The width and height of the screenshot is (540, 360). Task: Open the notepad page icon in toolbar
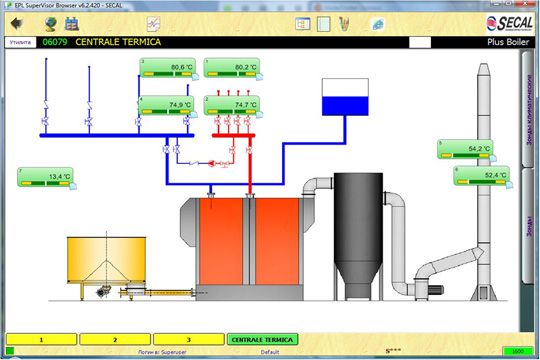pos(323,24)
